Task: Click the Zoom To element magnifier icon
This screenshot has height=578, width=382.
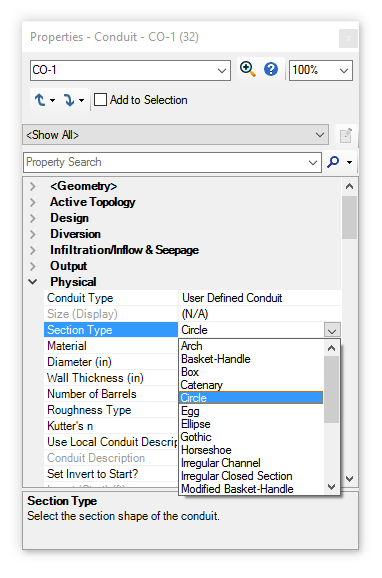Action: (x=247, y=69)
